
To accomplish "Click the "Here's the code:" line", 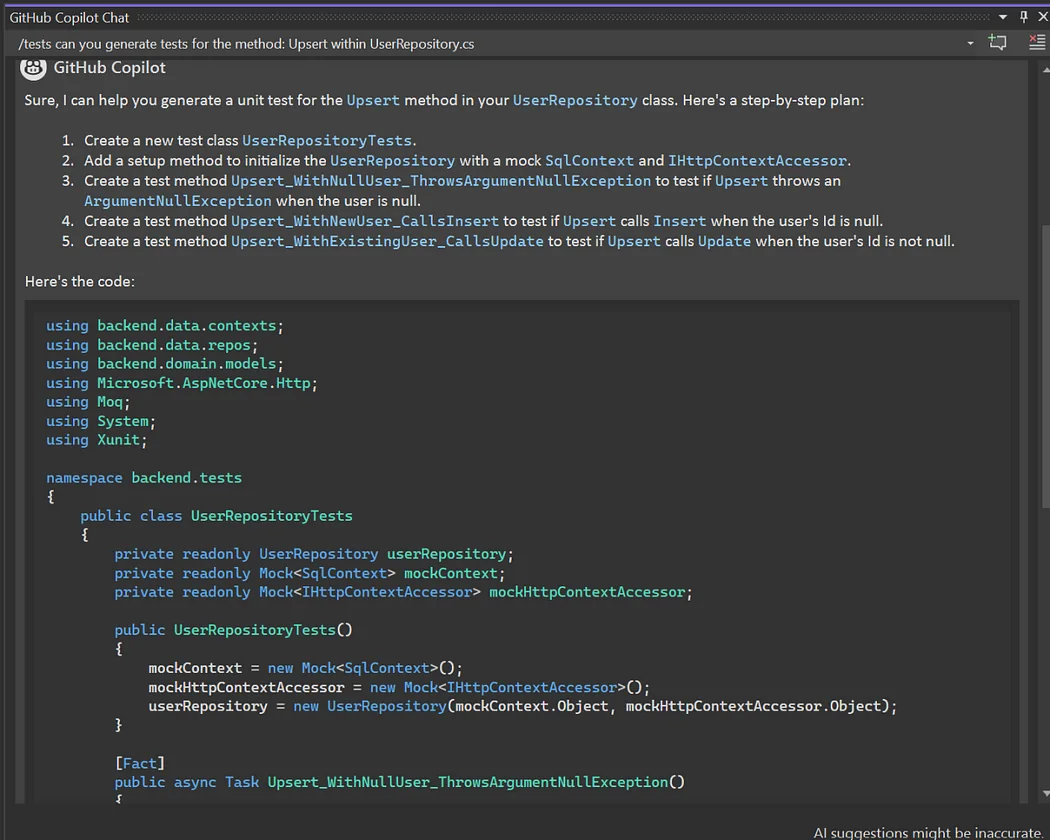I will click(x=80, y=281).
